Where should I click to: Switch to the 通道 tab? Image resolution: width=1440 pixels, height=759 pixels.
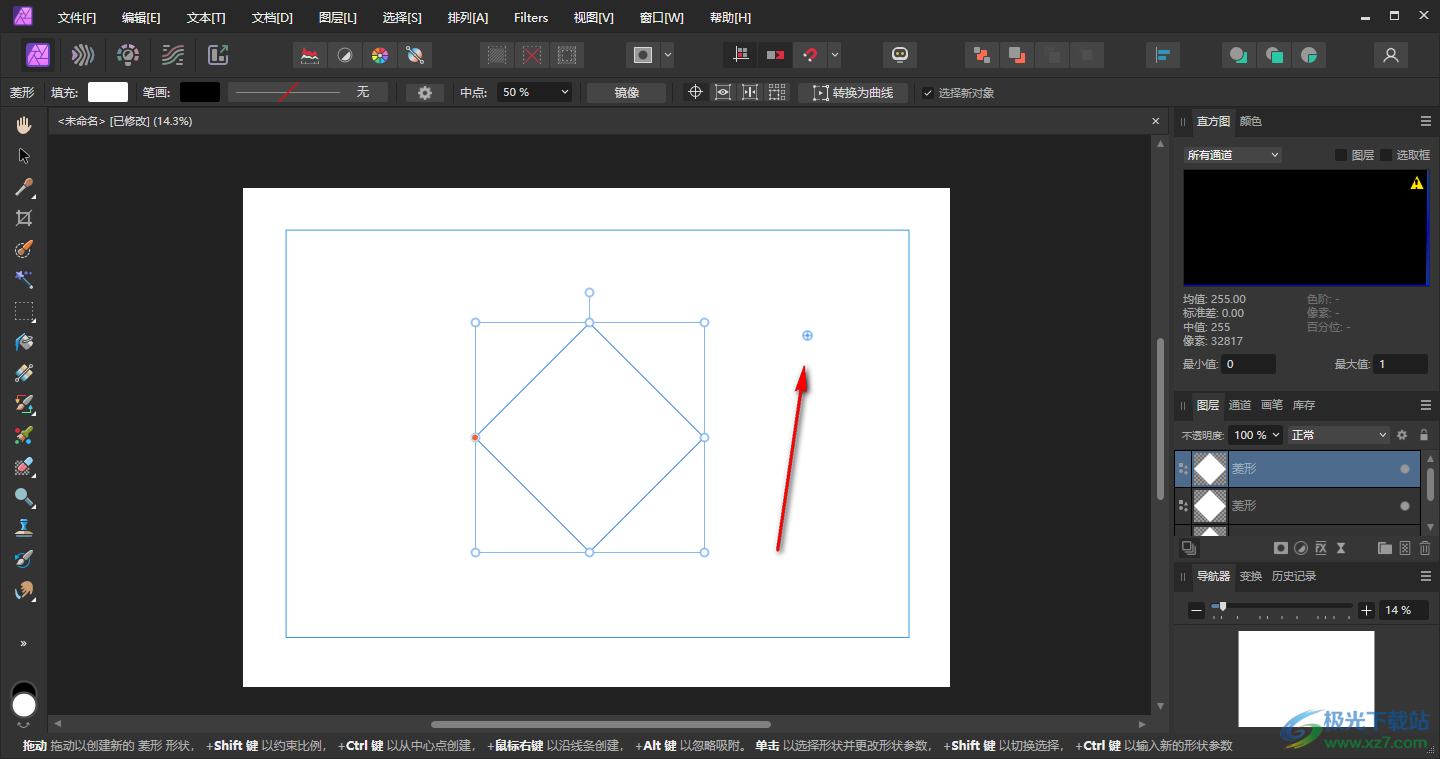point(1240,405)
